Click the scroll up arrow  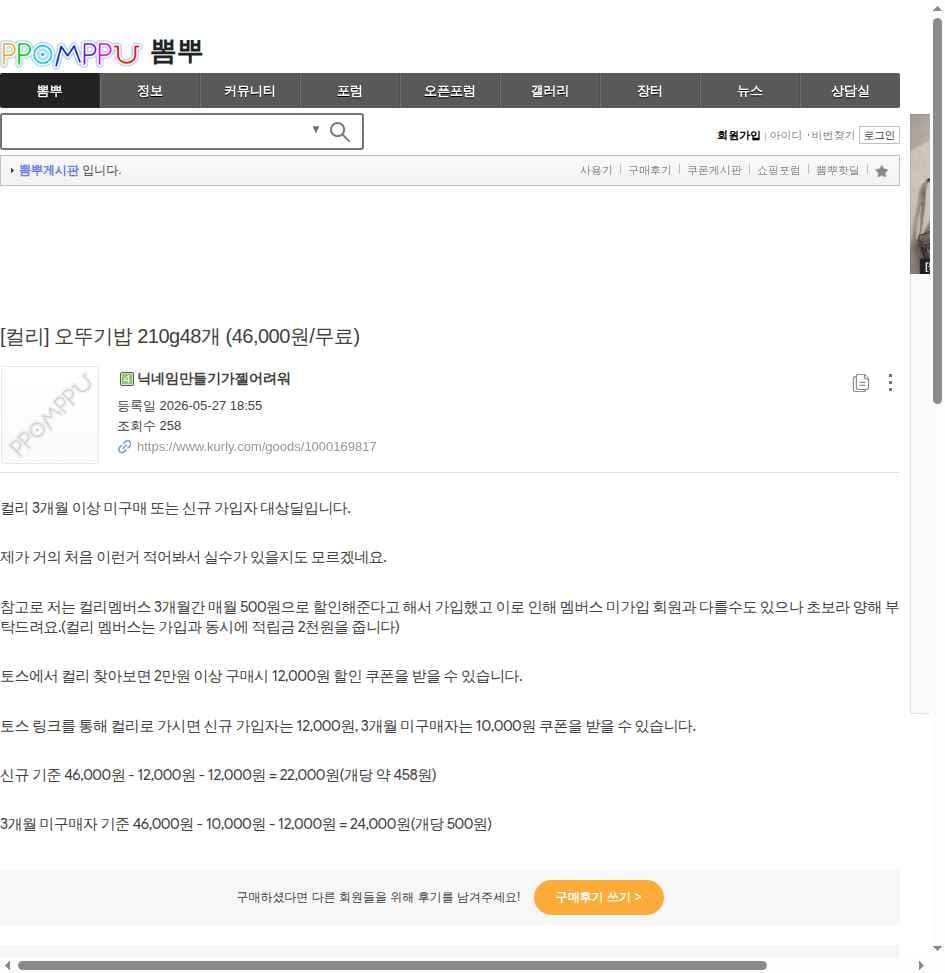tap(937, 8)
